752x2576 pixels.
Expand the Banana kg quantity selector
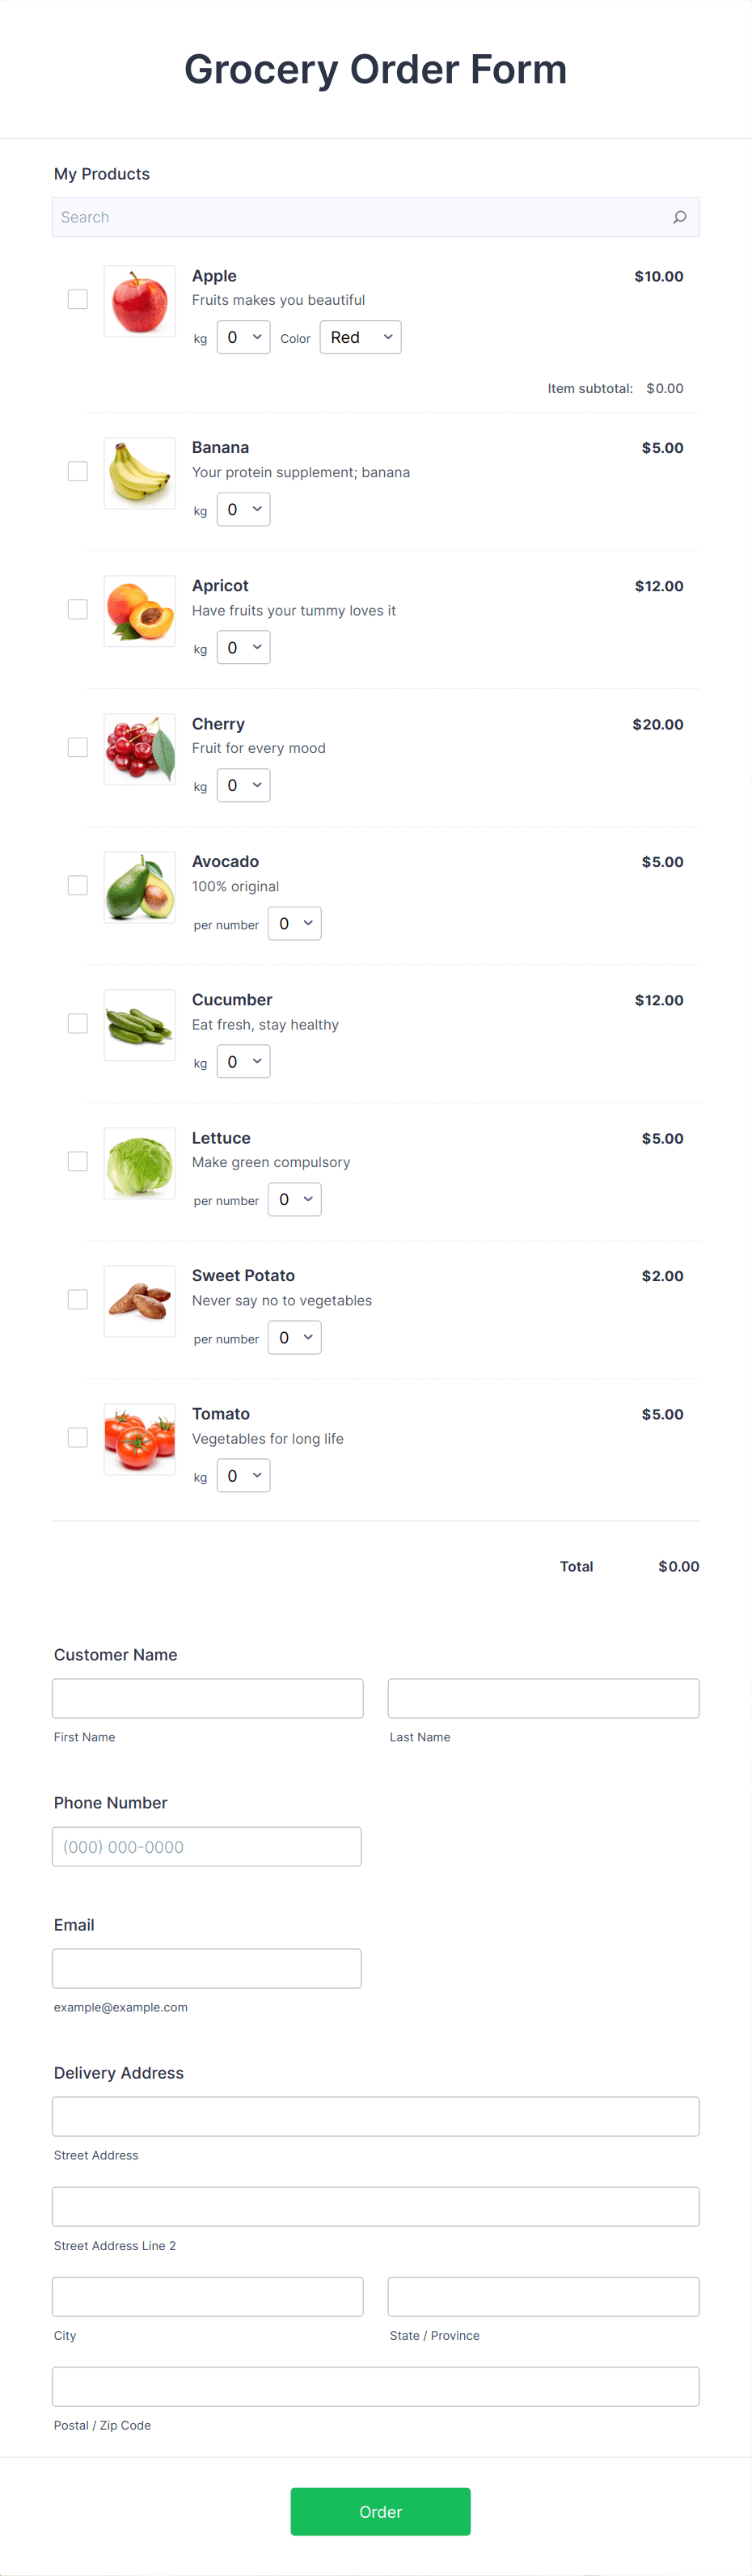coord(243,509)
